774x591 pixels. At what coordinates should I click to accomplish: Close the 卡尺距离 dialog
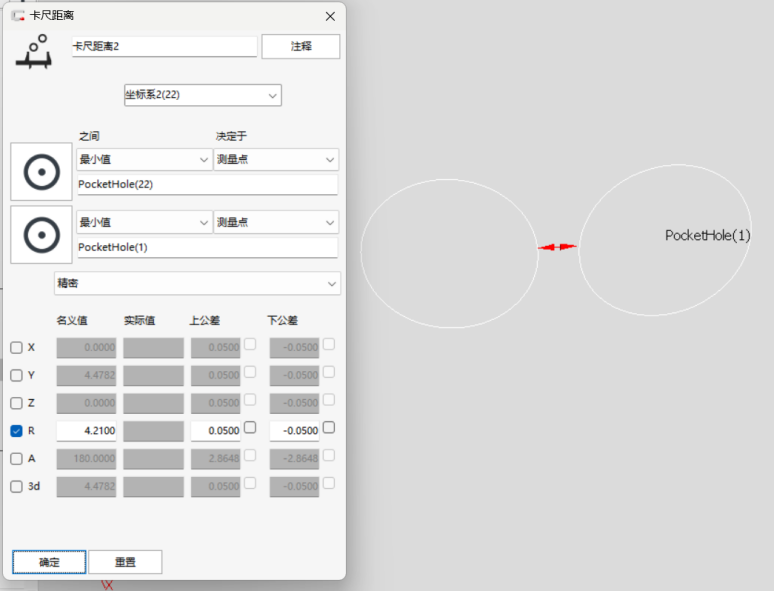[x=330, y=16]
